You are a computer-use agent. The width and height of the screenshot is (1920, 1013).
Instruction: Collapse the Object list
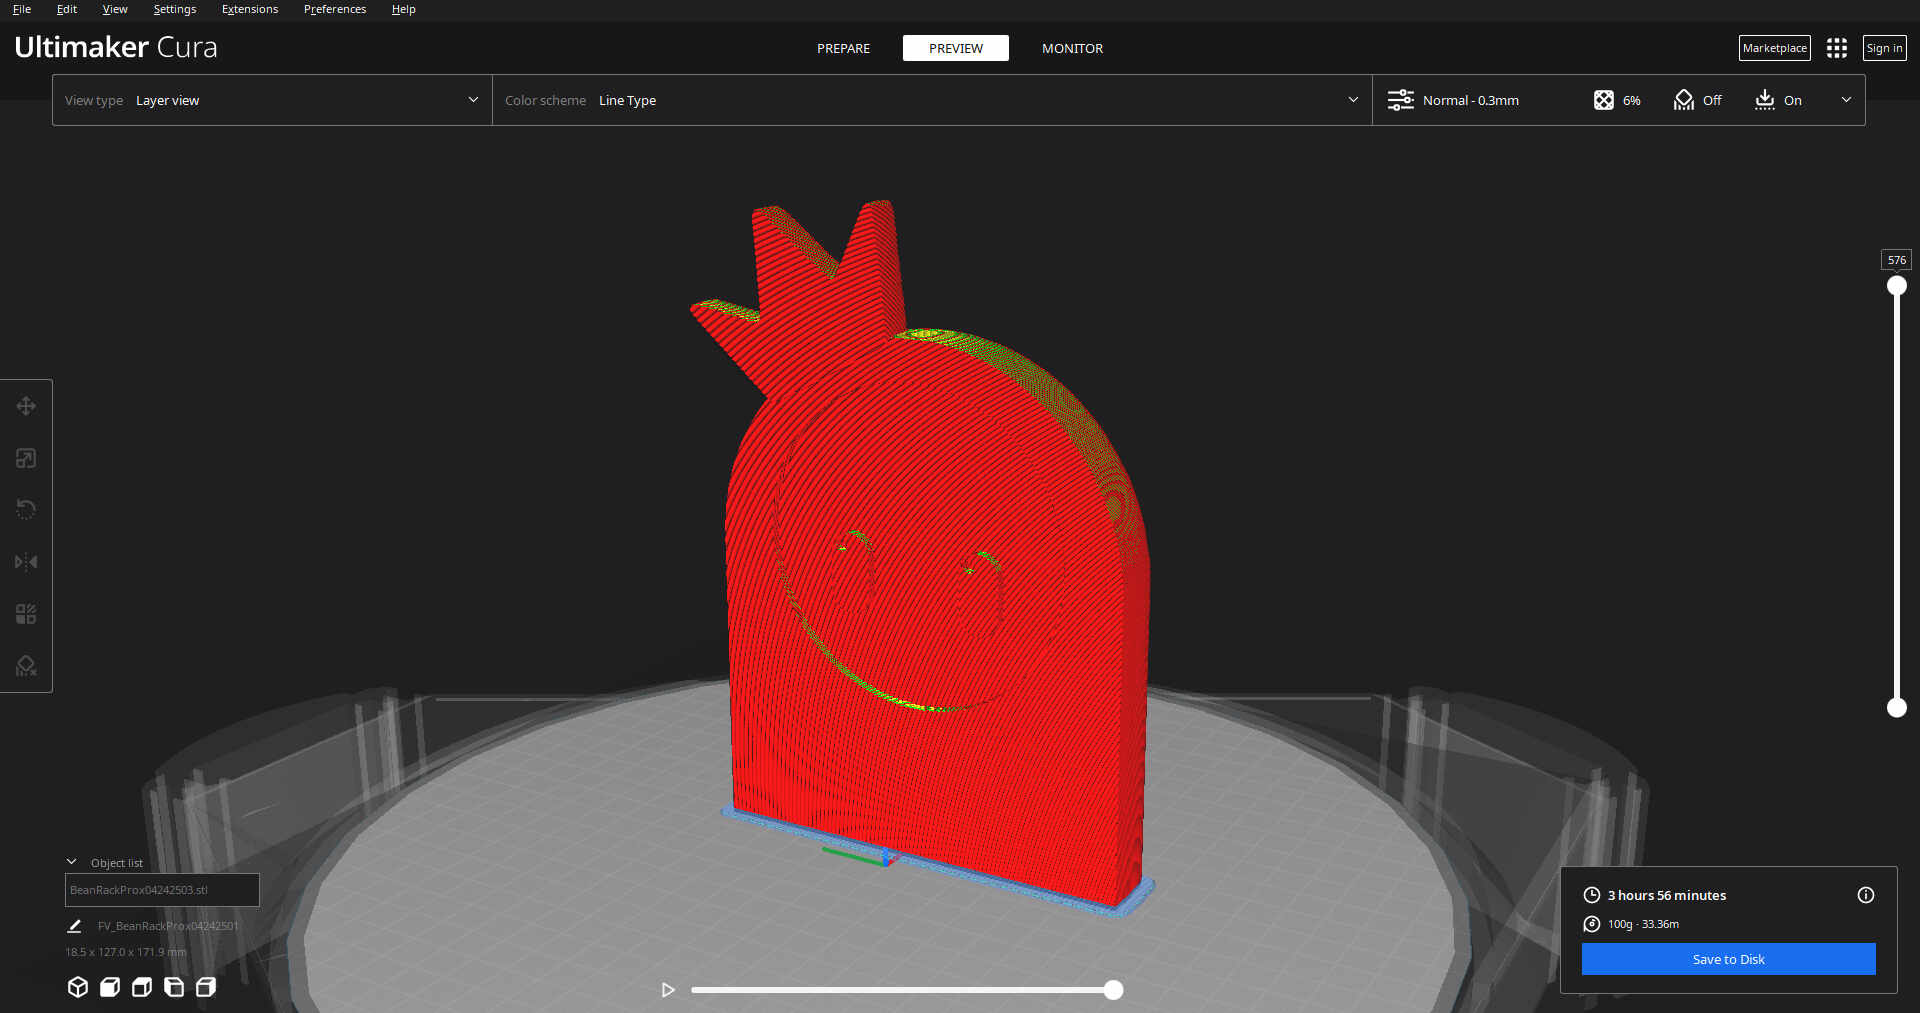[72, 862]
